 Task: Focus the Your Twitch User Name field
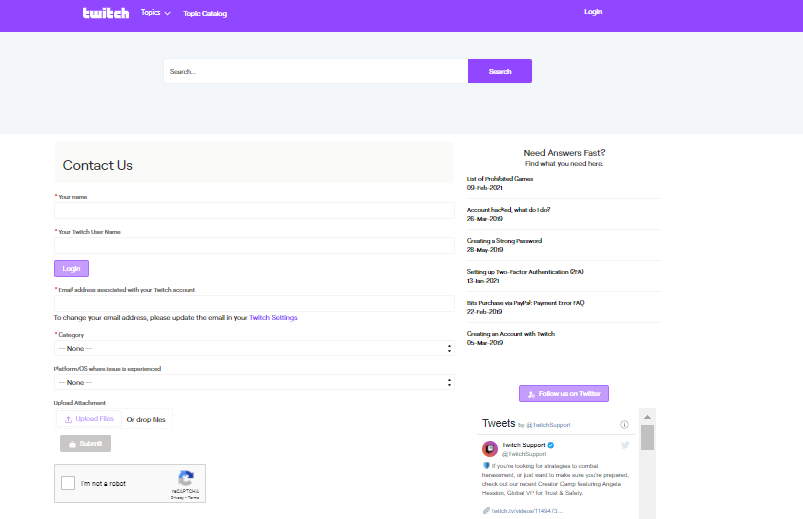254,245
